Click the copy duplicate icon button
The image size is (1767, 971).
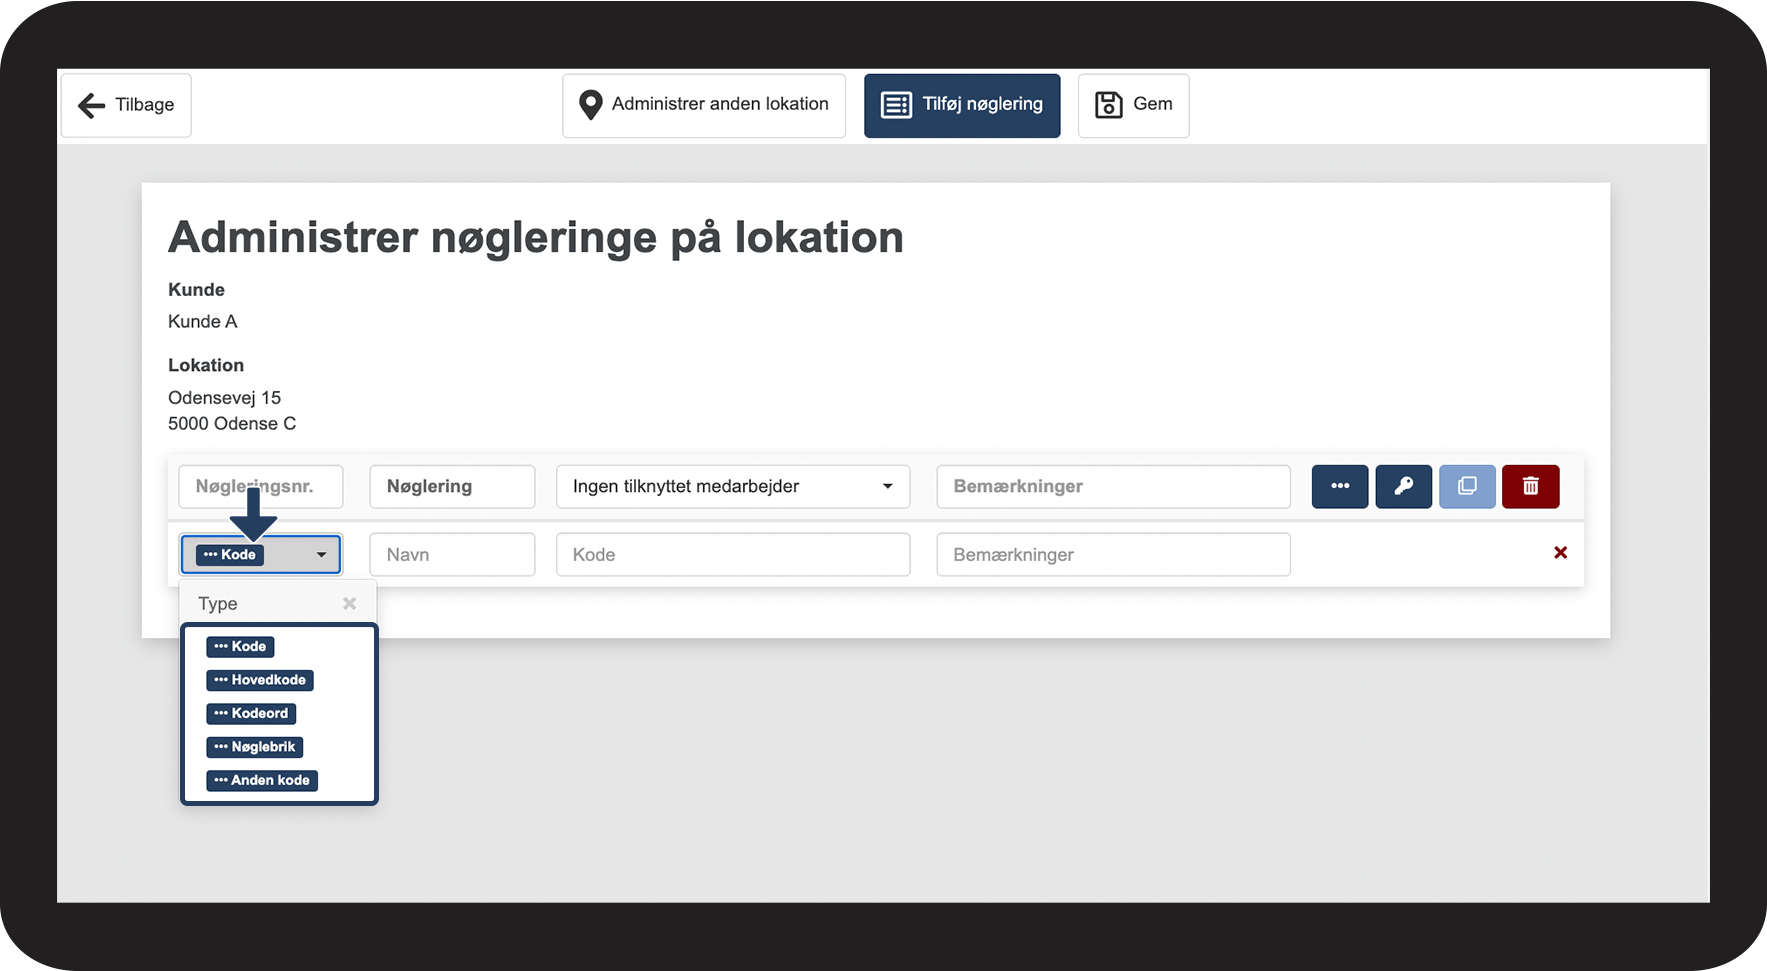pyautogui.click(x=1467, y=487)
